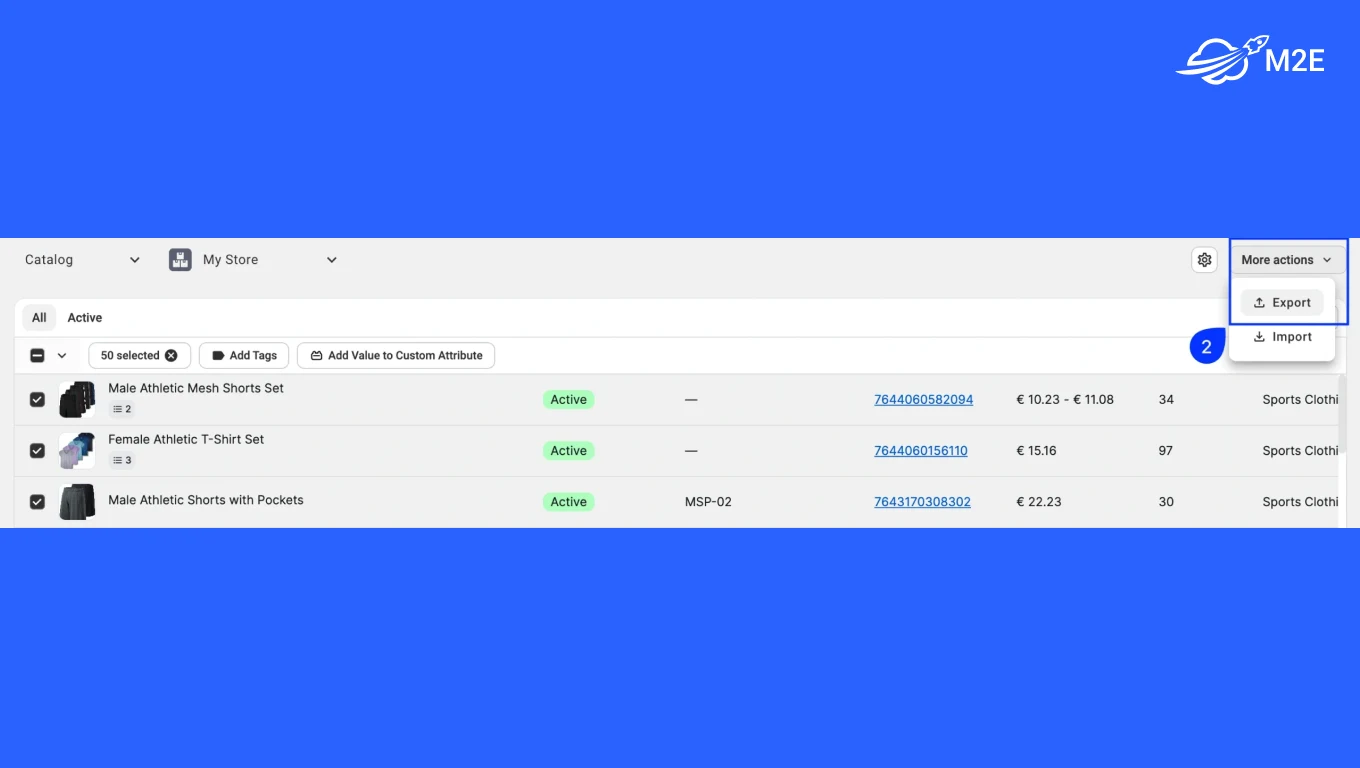Viewport: 1360px width, 768px height.
Task: Switch to the Active tab
Action: coord(85,318)
